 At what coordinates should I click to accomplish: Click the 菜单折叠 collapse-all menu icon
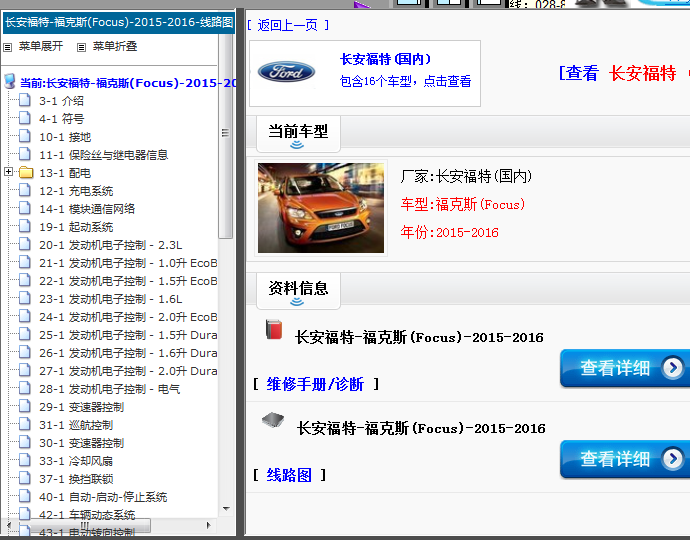click(80, 47)
